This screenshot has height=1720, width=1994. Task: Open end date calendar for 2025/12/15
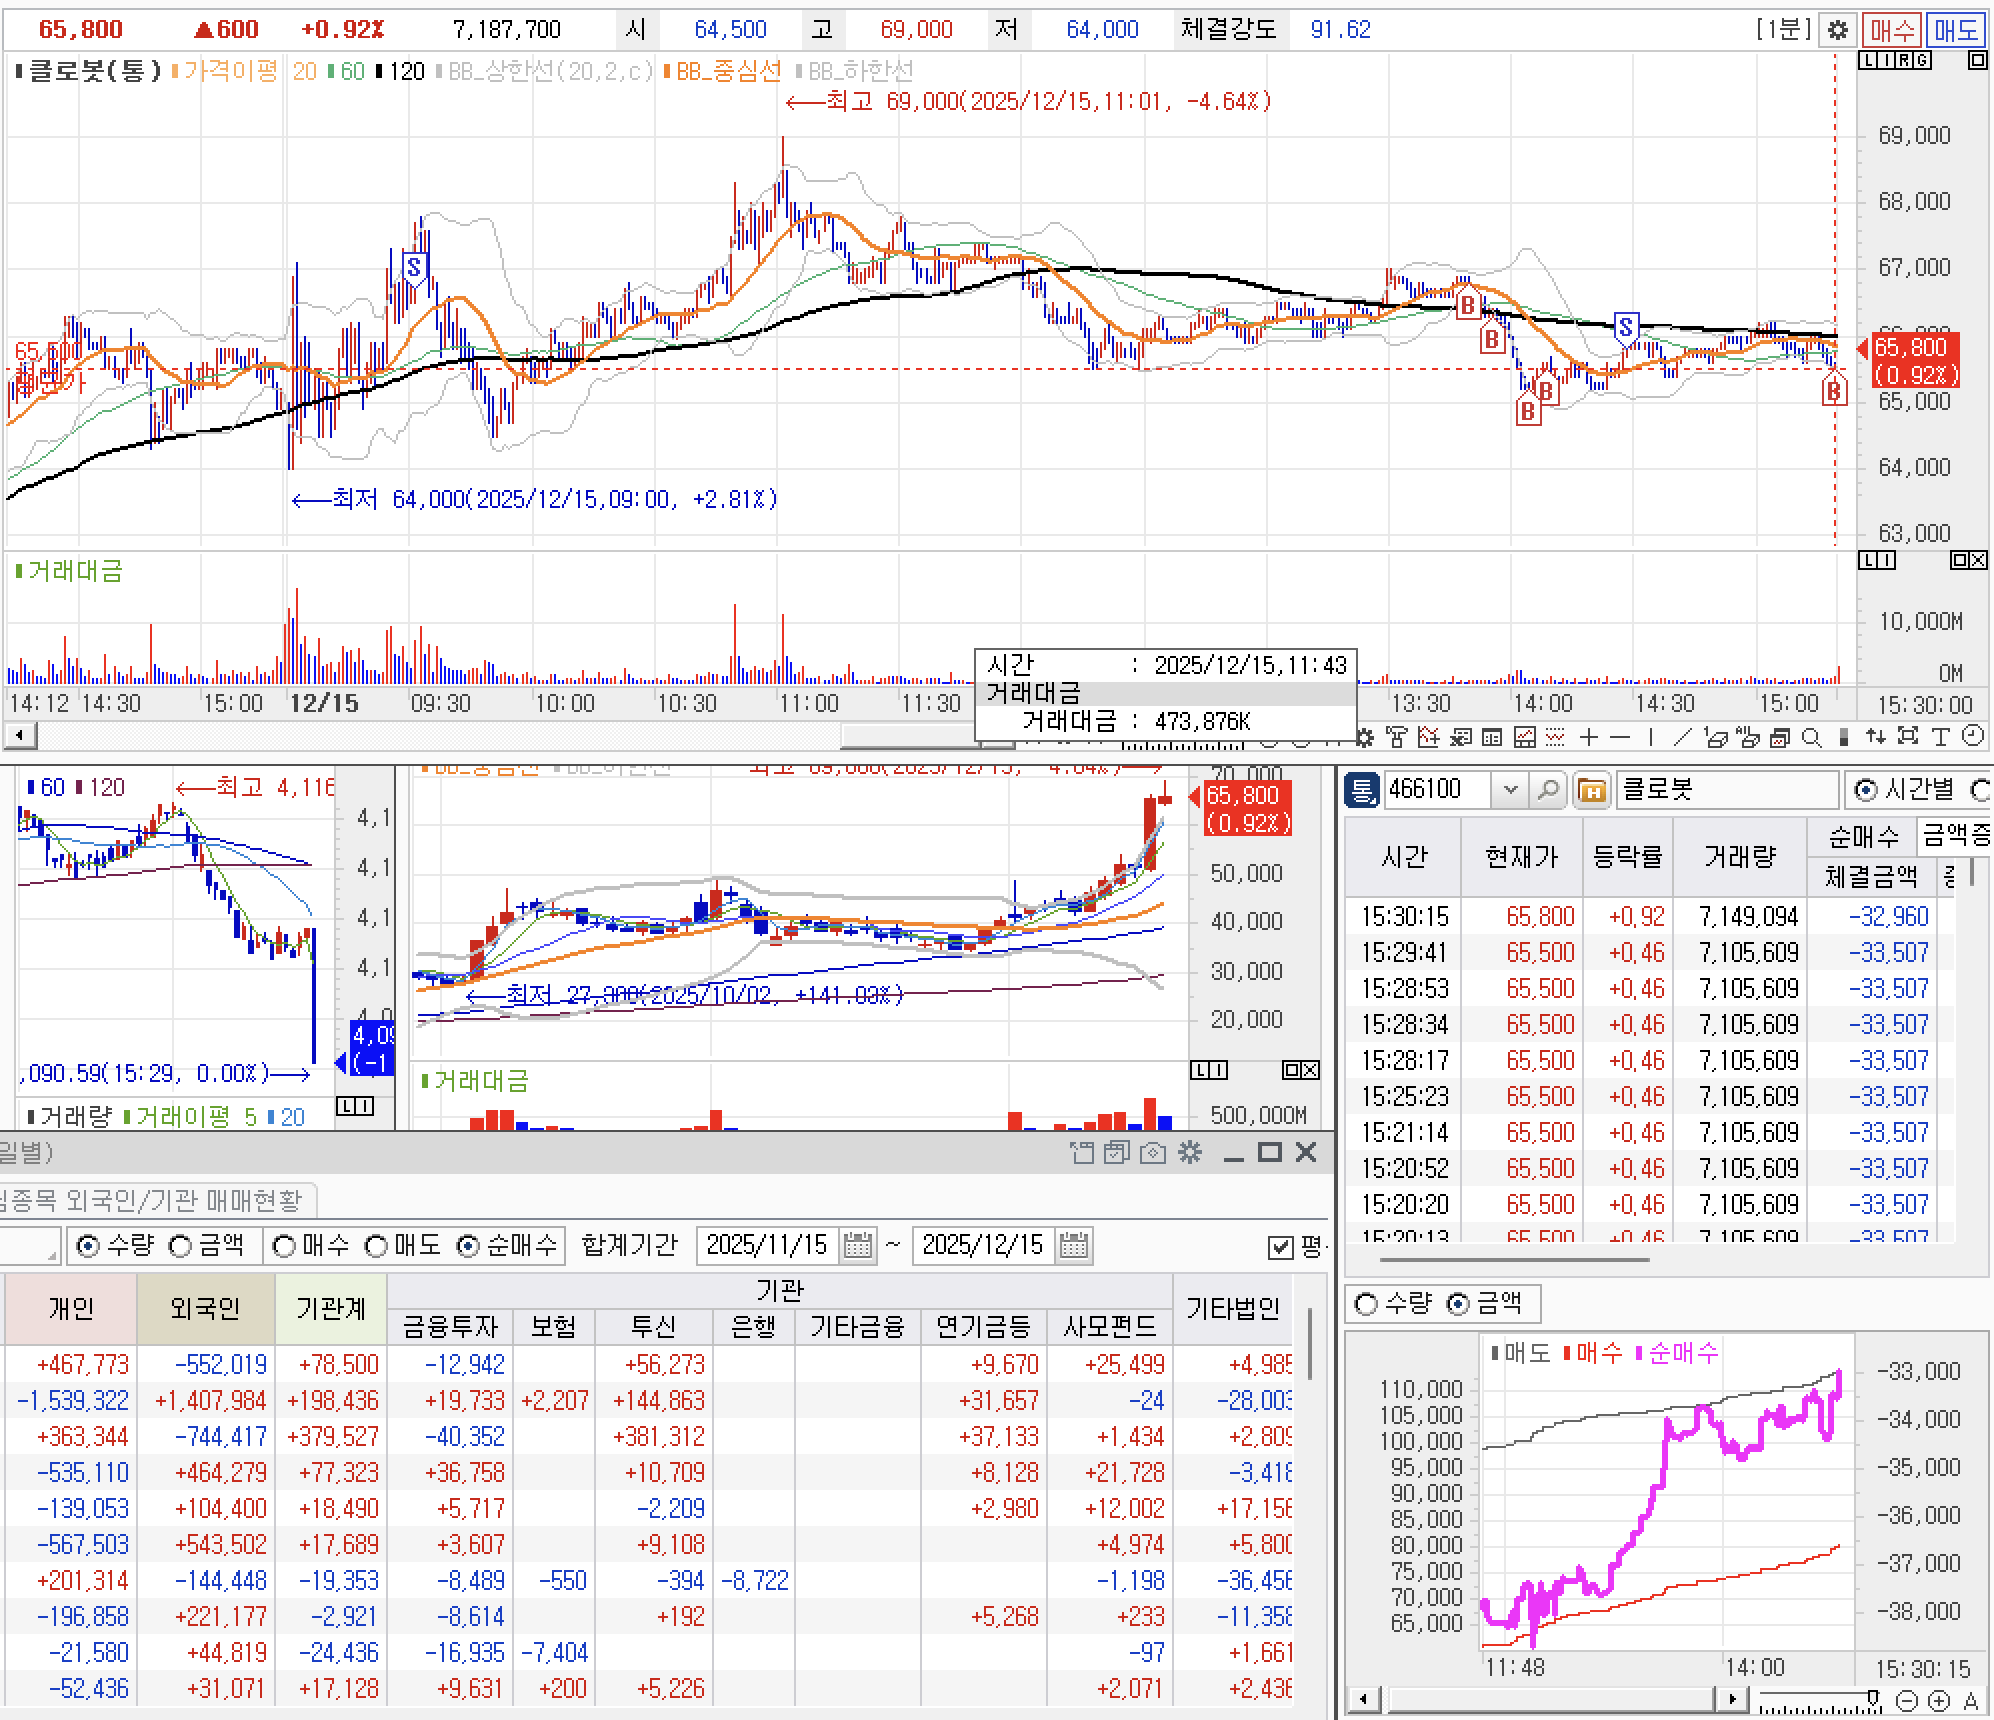[1073, 1246]
